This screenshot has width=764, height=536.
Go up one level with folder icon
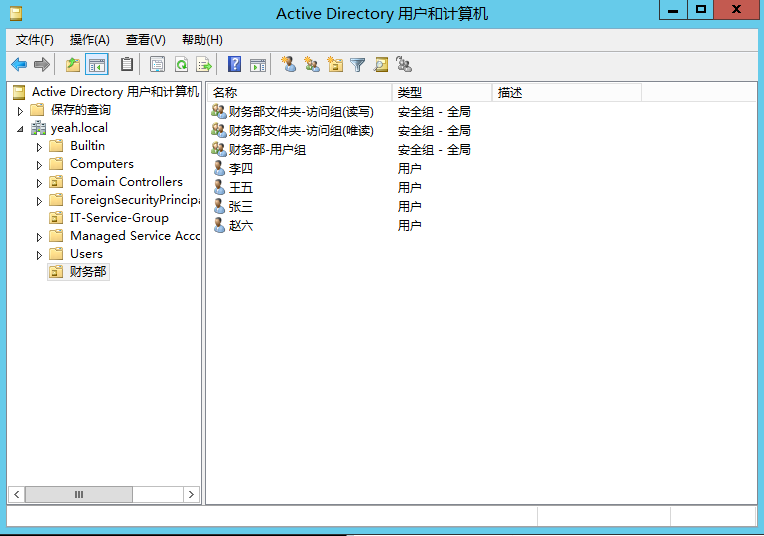[73, 64]
